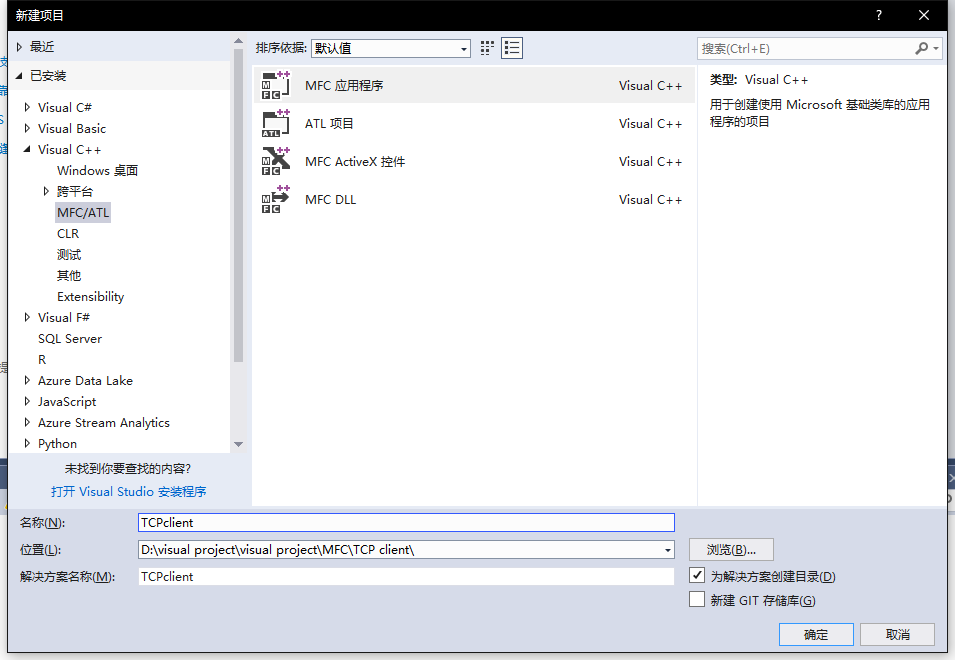Open the 打开 Visual Studio 安装程序 link
The width and height of the screenshot is (955, 660).
pos(129,491)
